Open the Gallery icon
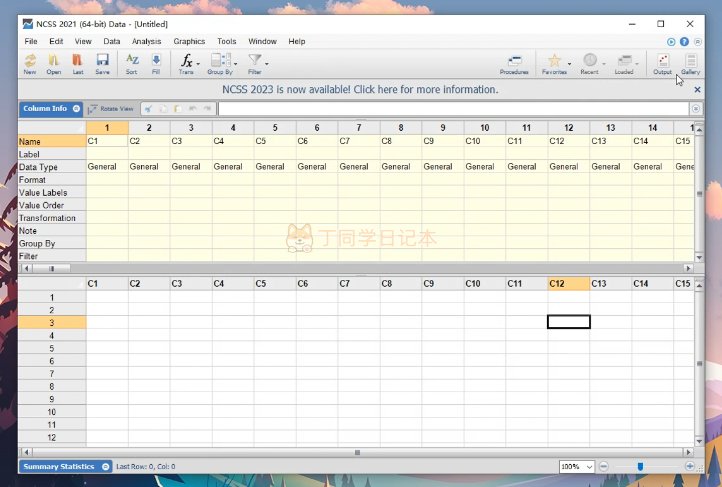 pos(690,64)
